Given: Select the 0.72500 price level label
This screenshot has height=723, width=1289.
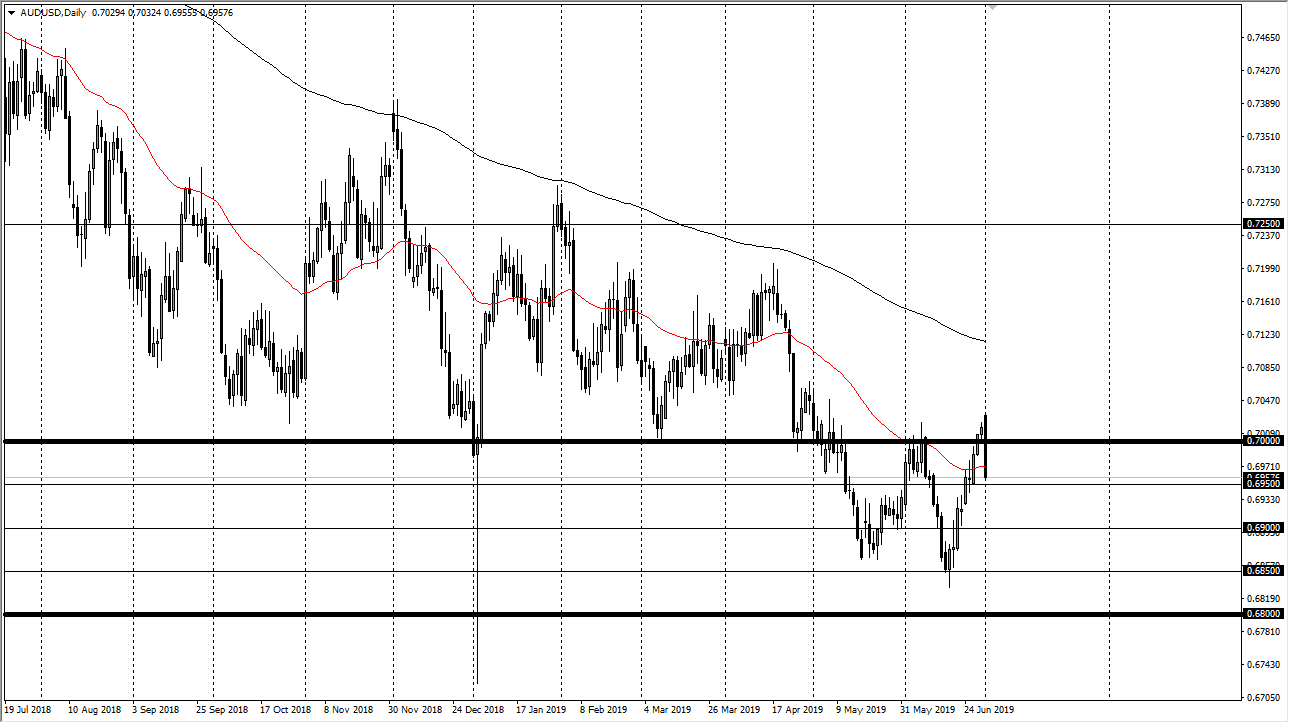Looking at the screenshot, I should (1262, 224).
